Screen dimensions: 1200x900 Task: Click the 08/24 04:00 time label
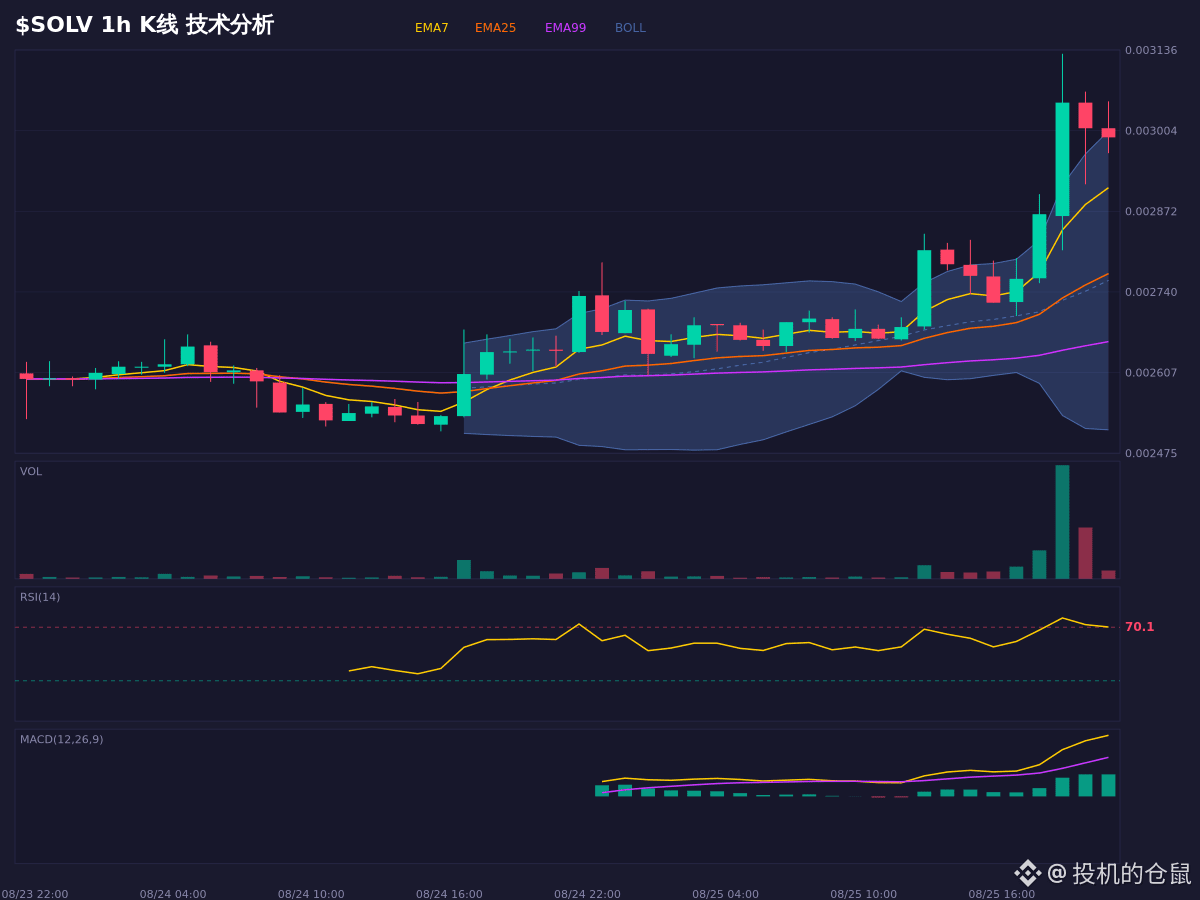[x=173, y=894]
